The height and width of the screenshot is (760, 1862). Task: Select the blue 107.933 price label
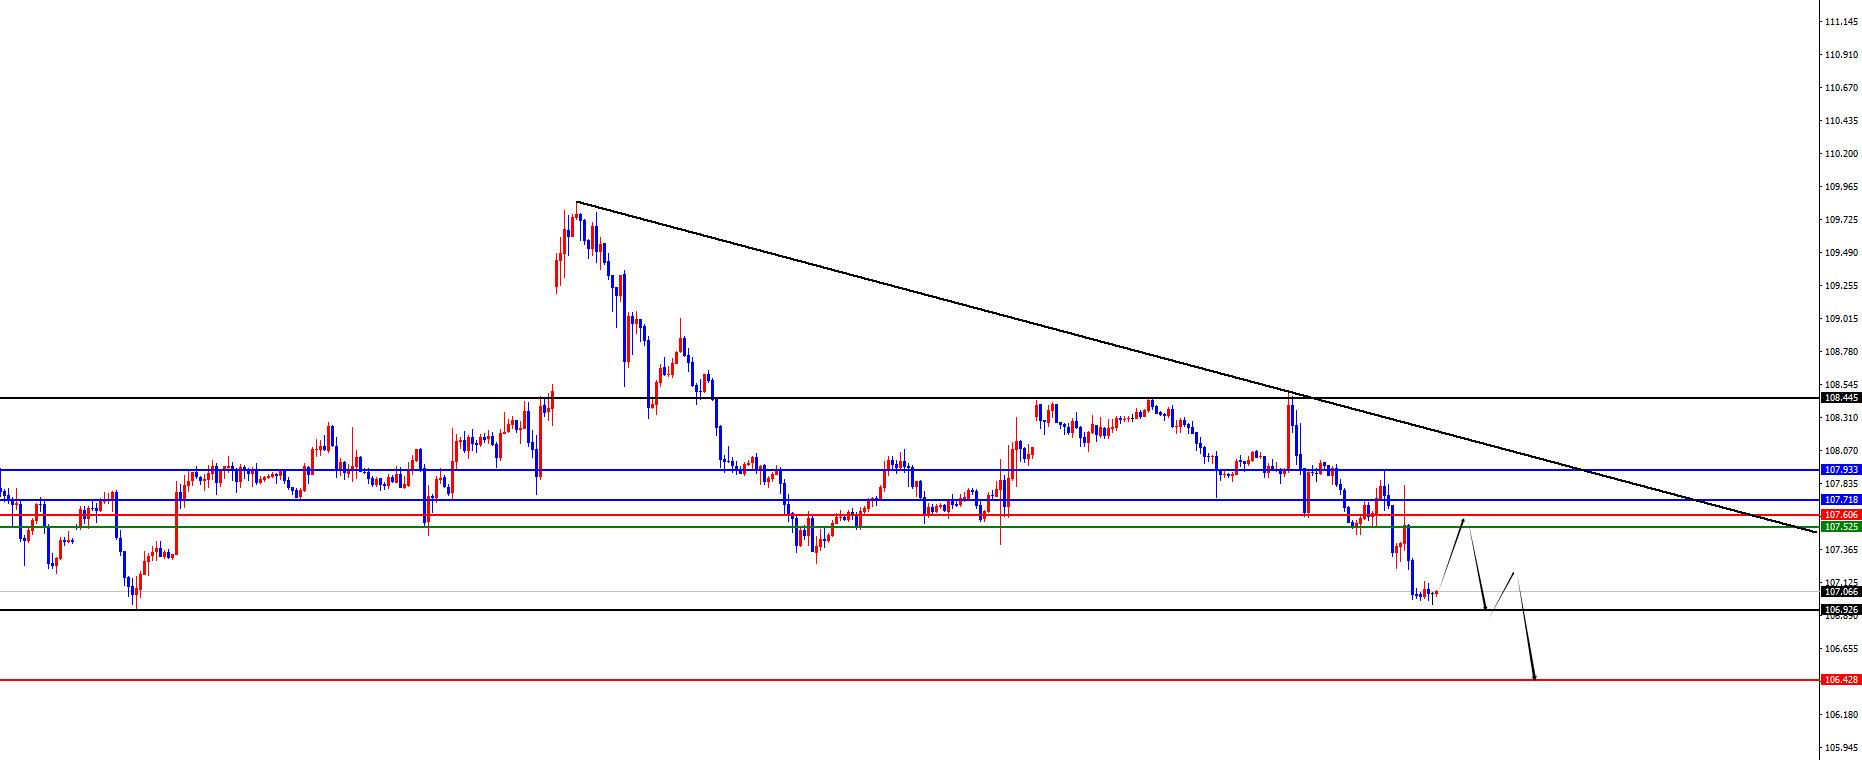[x=1840, y=469]
